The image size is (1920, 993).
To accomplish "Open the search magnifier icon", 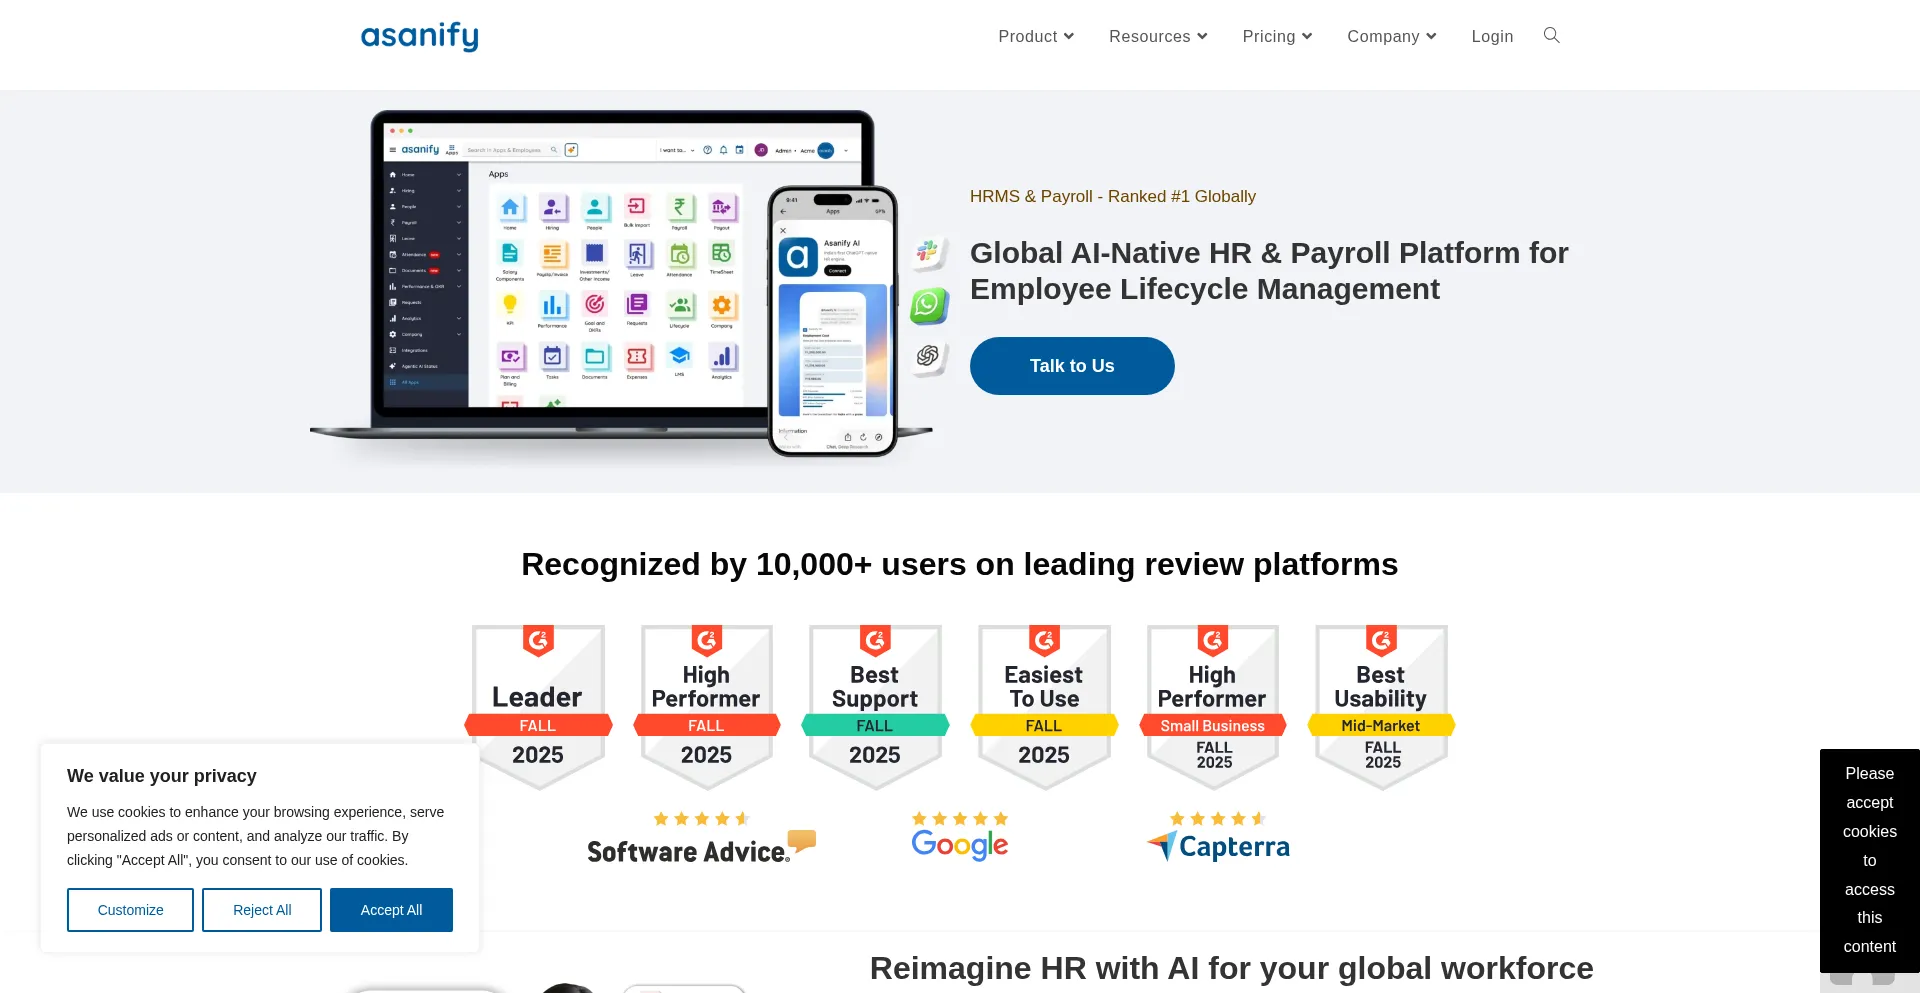I will (x=1551, y=36).
